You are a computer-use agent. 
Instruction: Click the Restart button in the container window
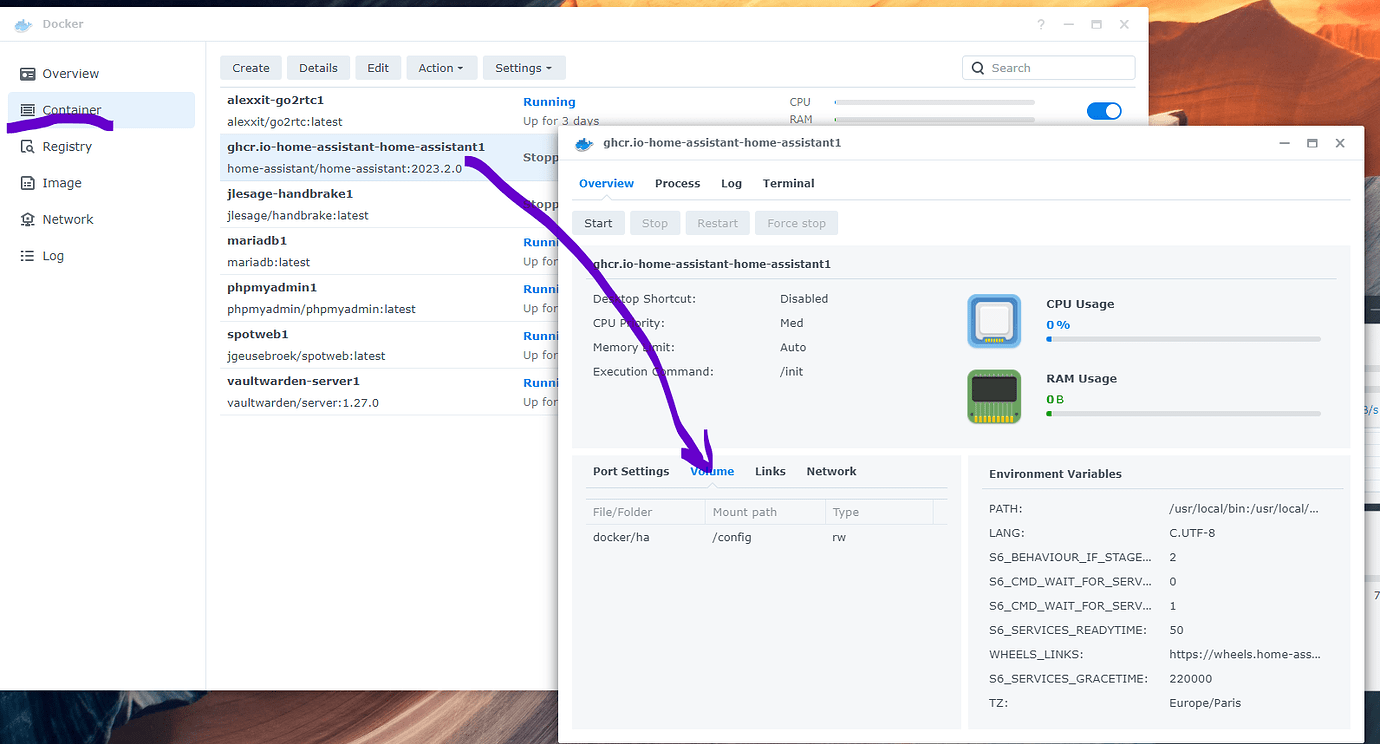coord(717,223)
